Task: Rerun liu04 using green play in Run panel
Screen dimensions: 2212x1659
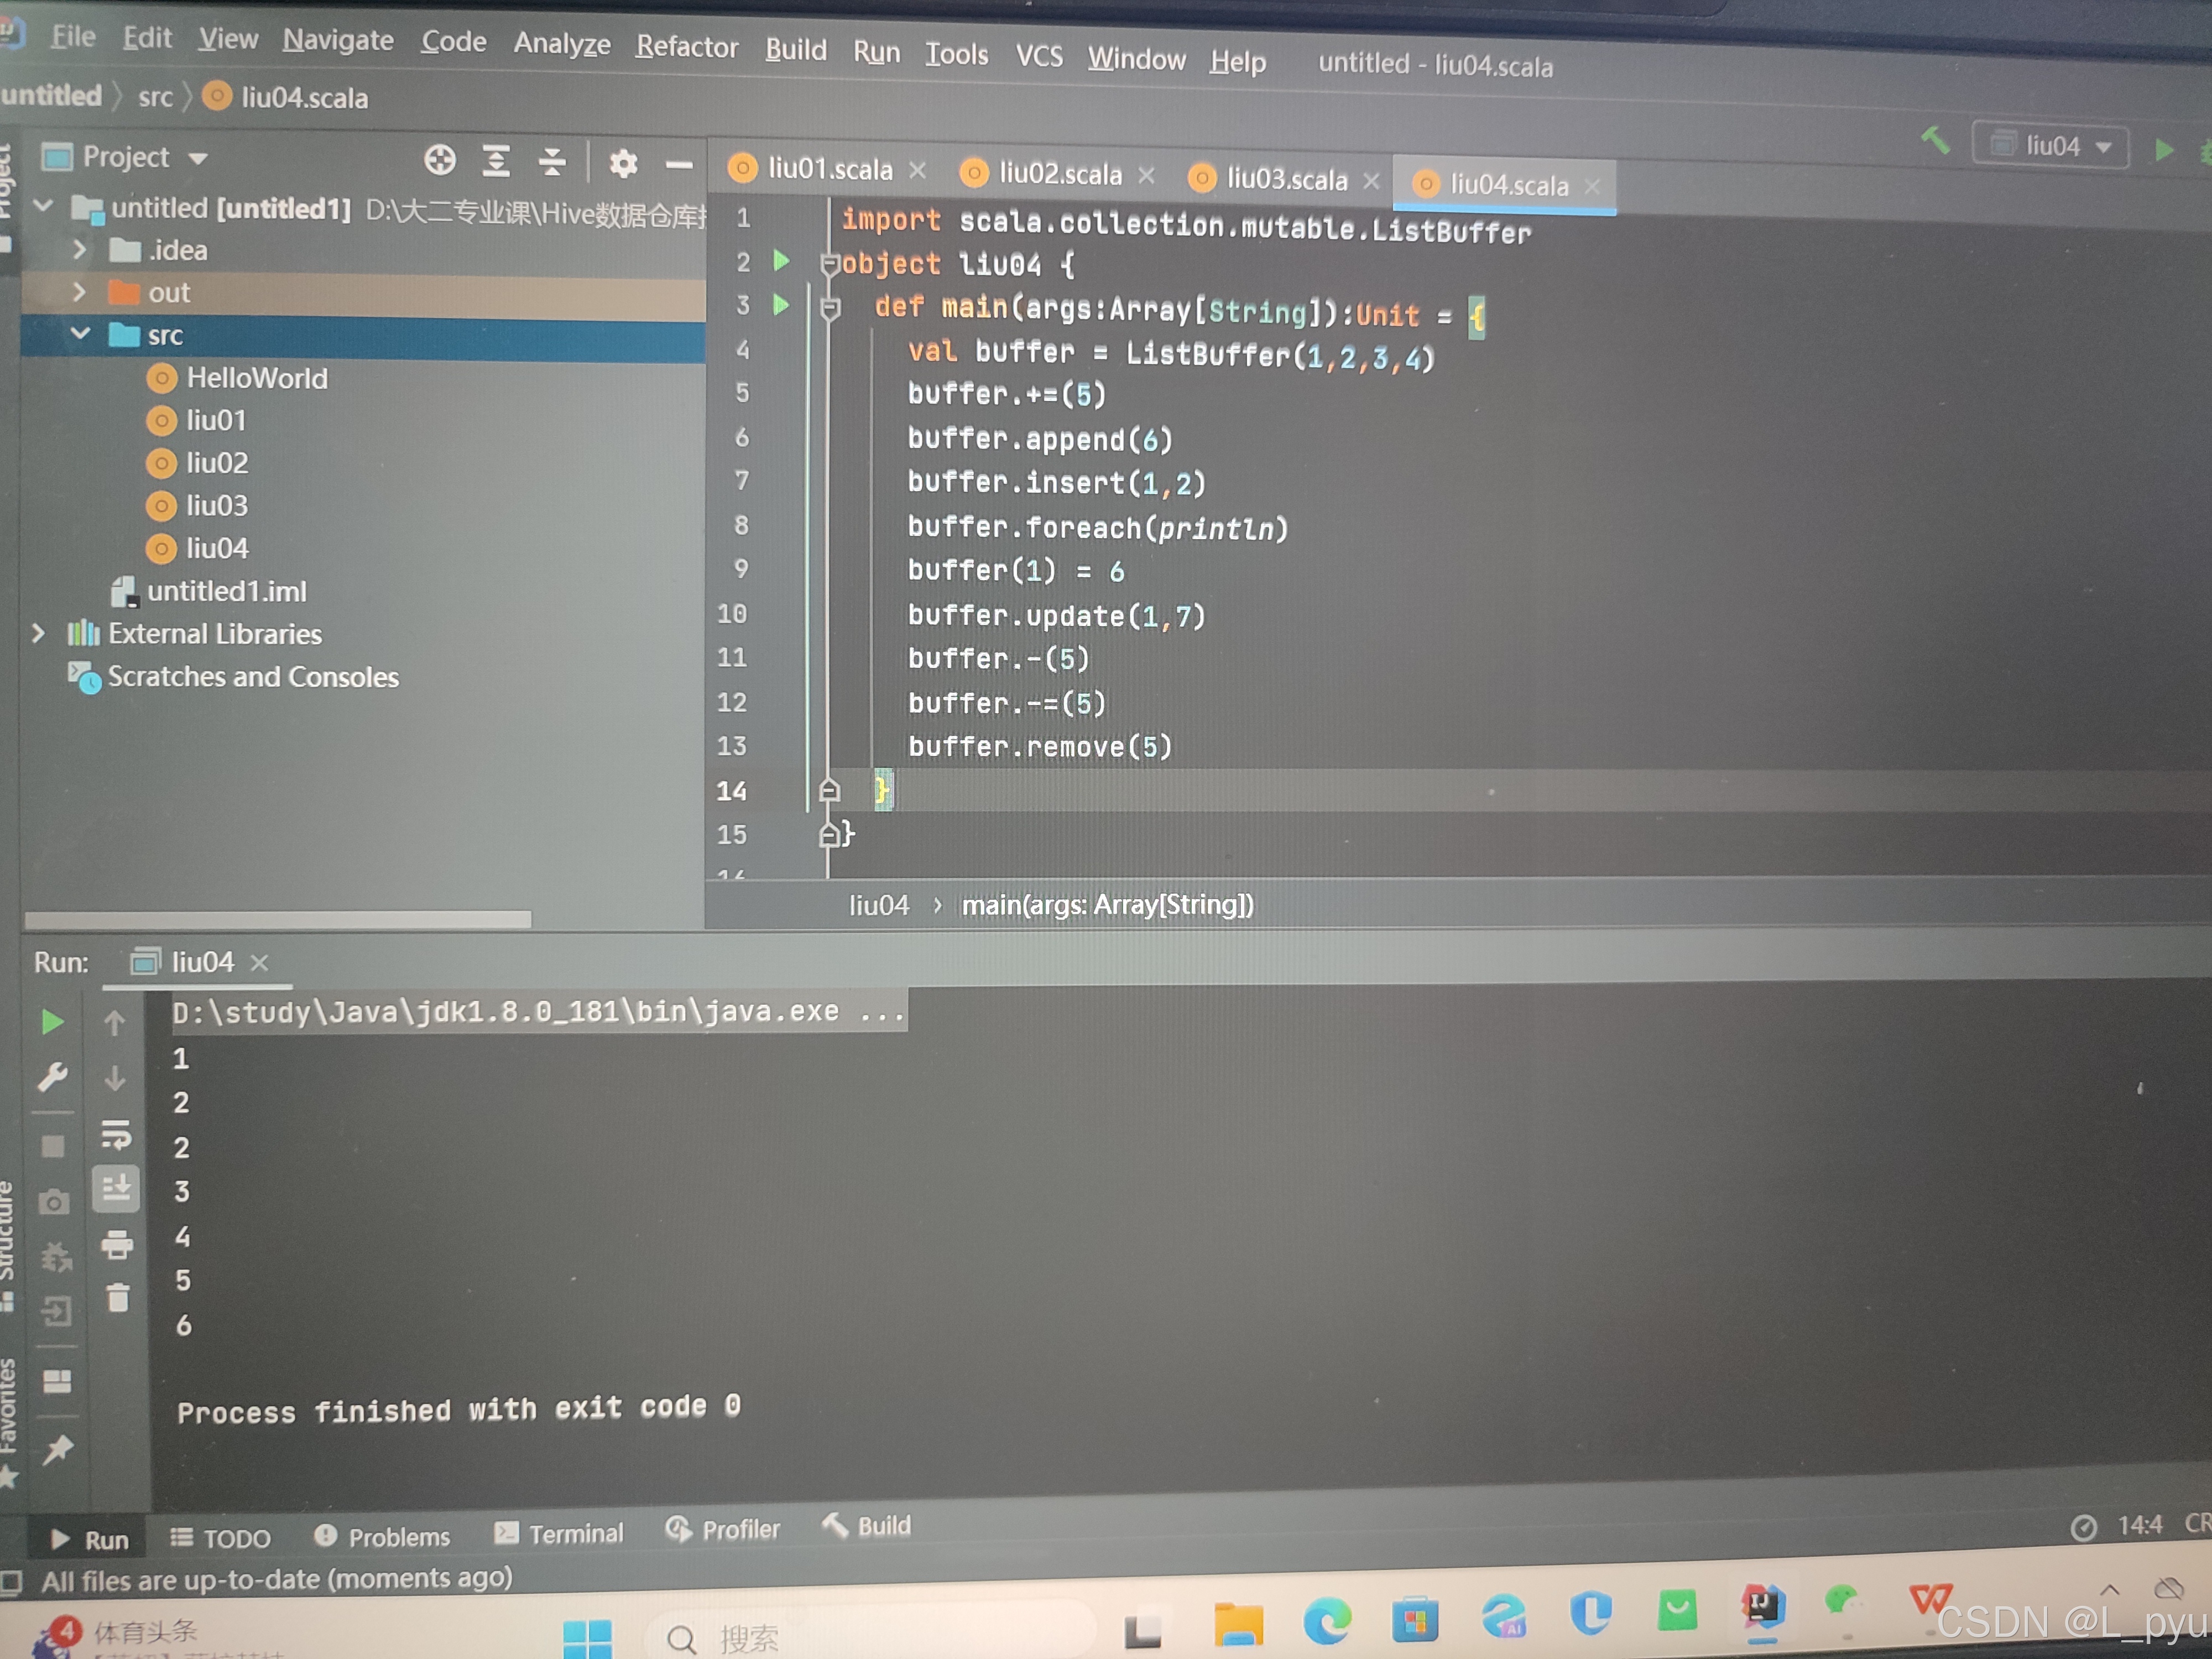Action: pyautogui.click(x=52, y=1022)
